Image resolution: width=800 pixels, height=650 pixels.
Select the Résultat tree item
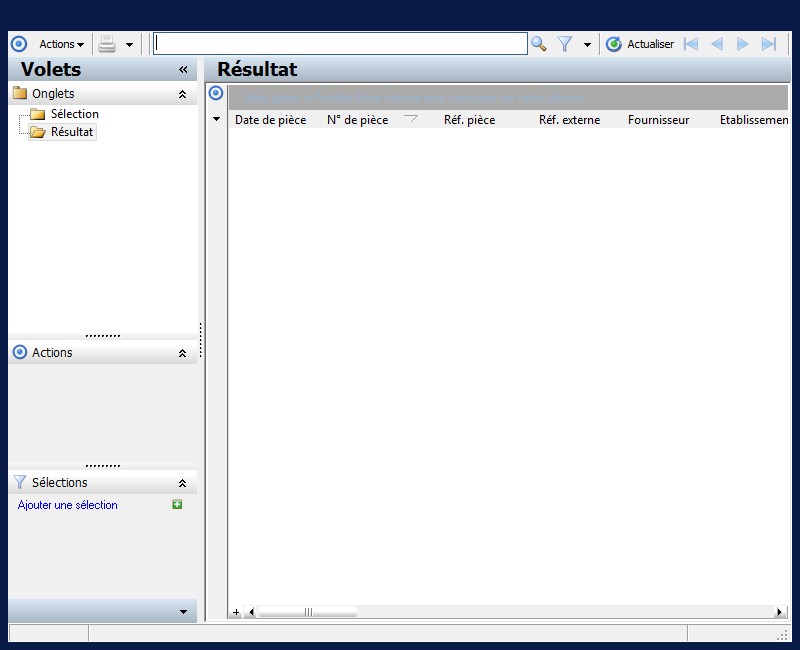[x=72, y=132]
